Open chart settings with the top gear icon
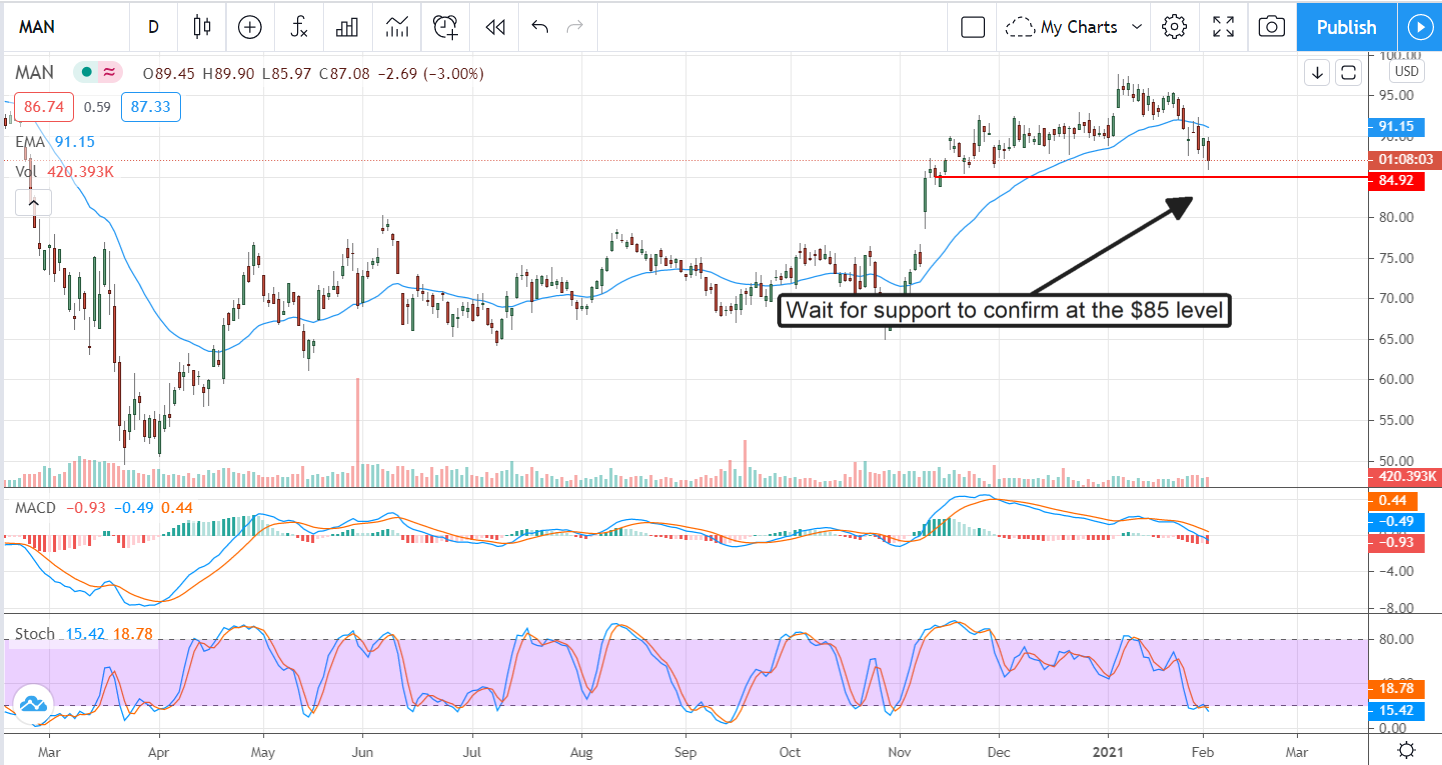The height and width of the screenshot is (765, 1442). point(1174,27)
